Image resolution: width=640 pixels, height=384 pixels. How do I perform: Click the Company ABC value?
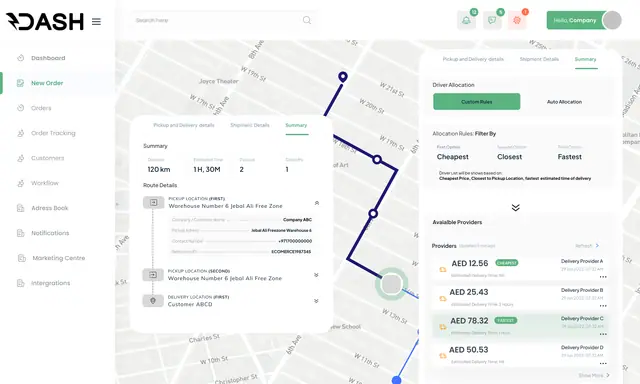297,220
